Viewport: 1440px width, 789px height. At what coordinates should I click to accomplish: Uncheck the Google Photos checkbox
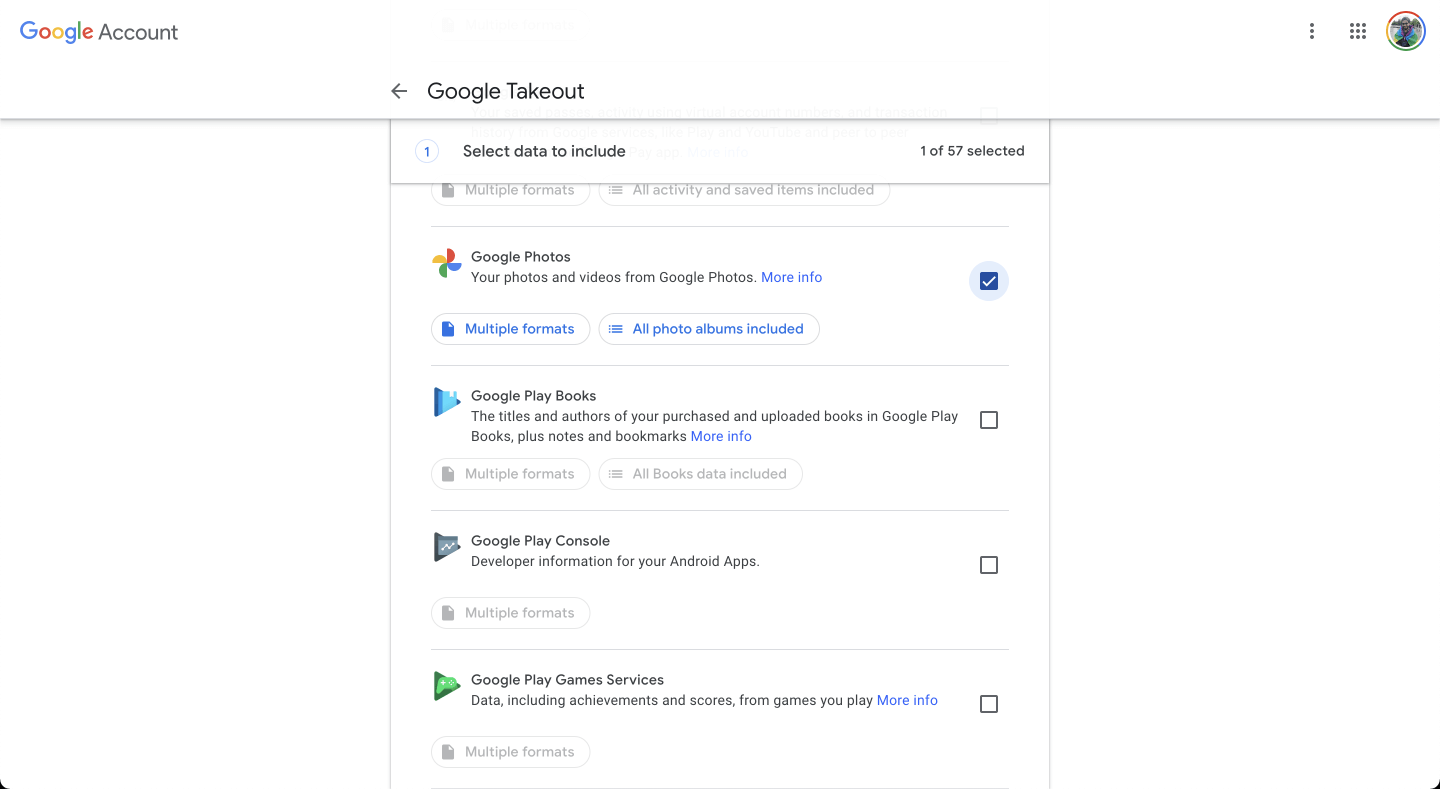tap(988, 281)
